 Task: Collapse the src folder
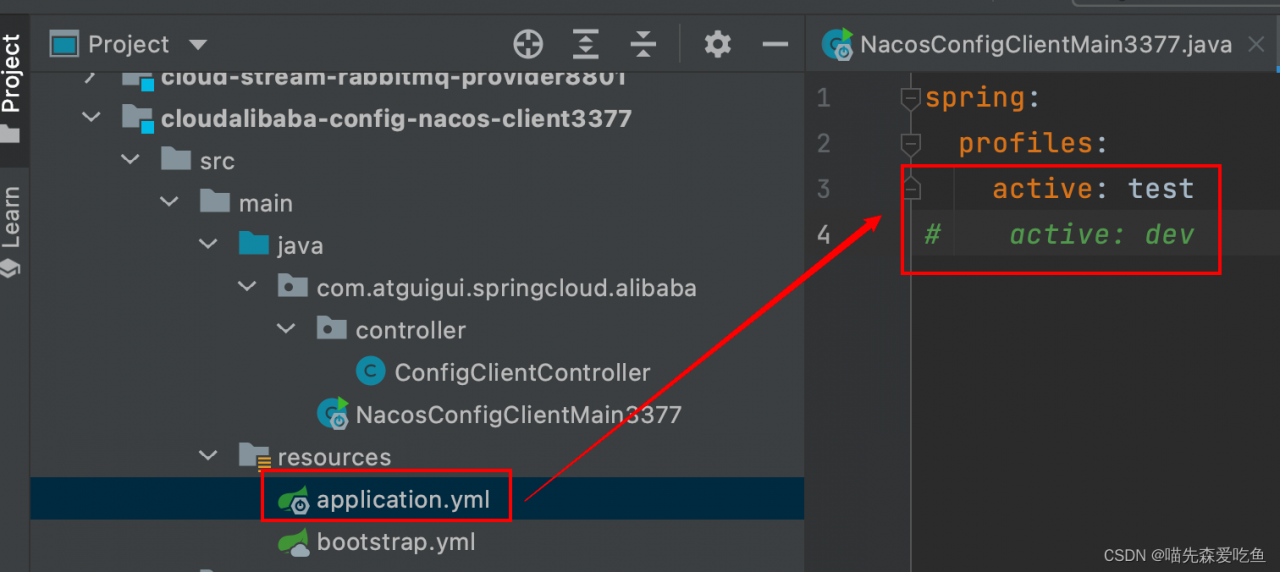130,160
